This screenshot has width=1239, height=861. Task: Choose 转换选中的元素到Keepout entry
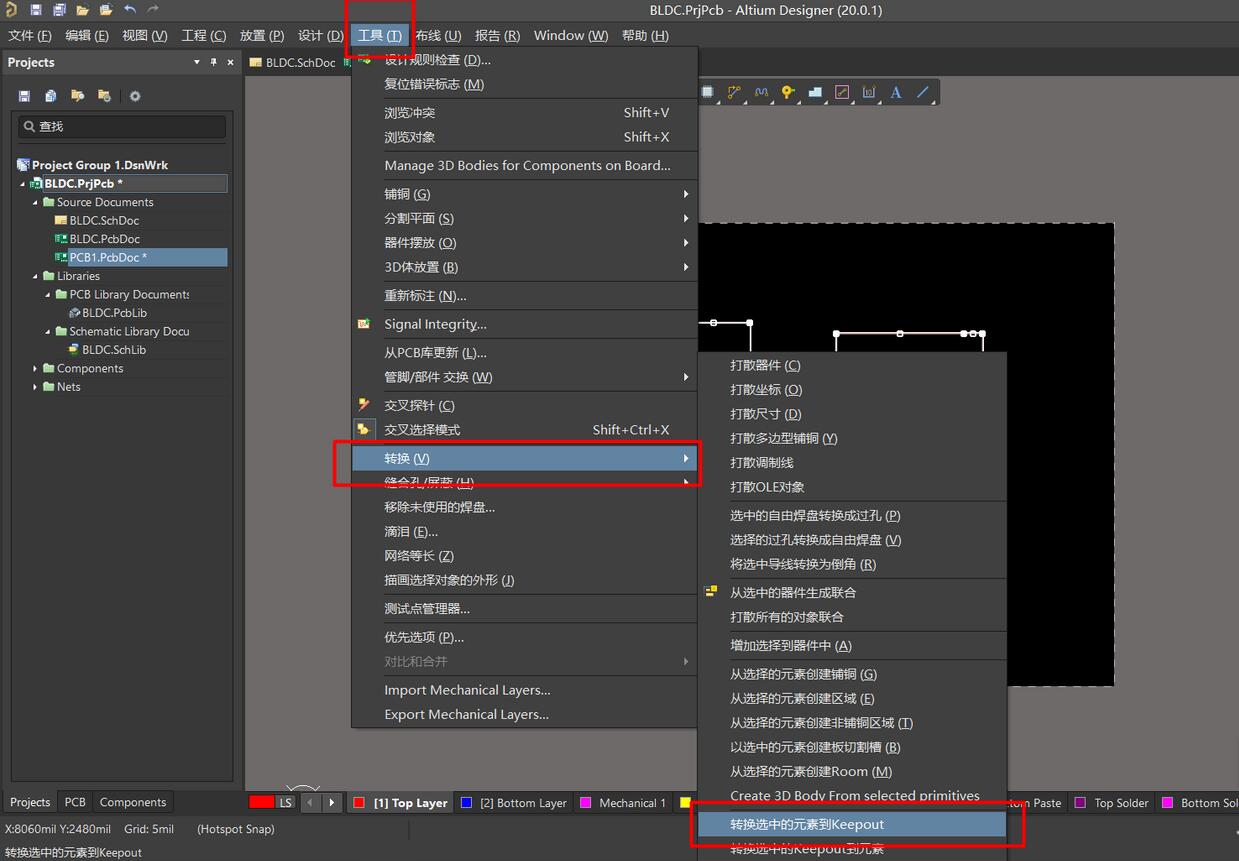click(852, 824)
